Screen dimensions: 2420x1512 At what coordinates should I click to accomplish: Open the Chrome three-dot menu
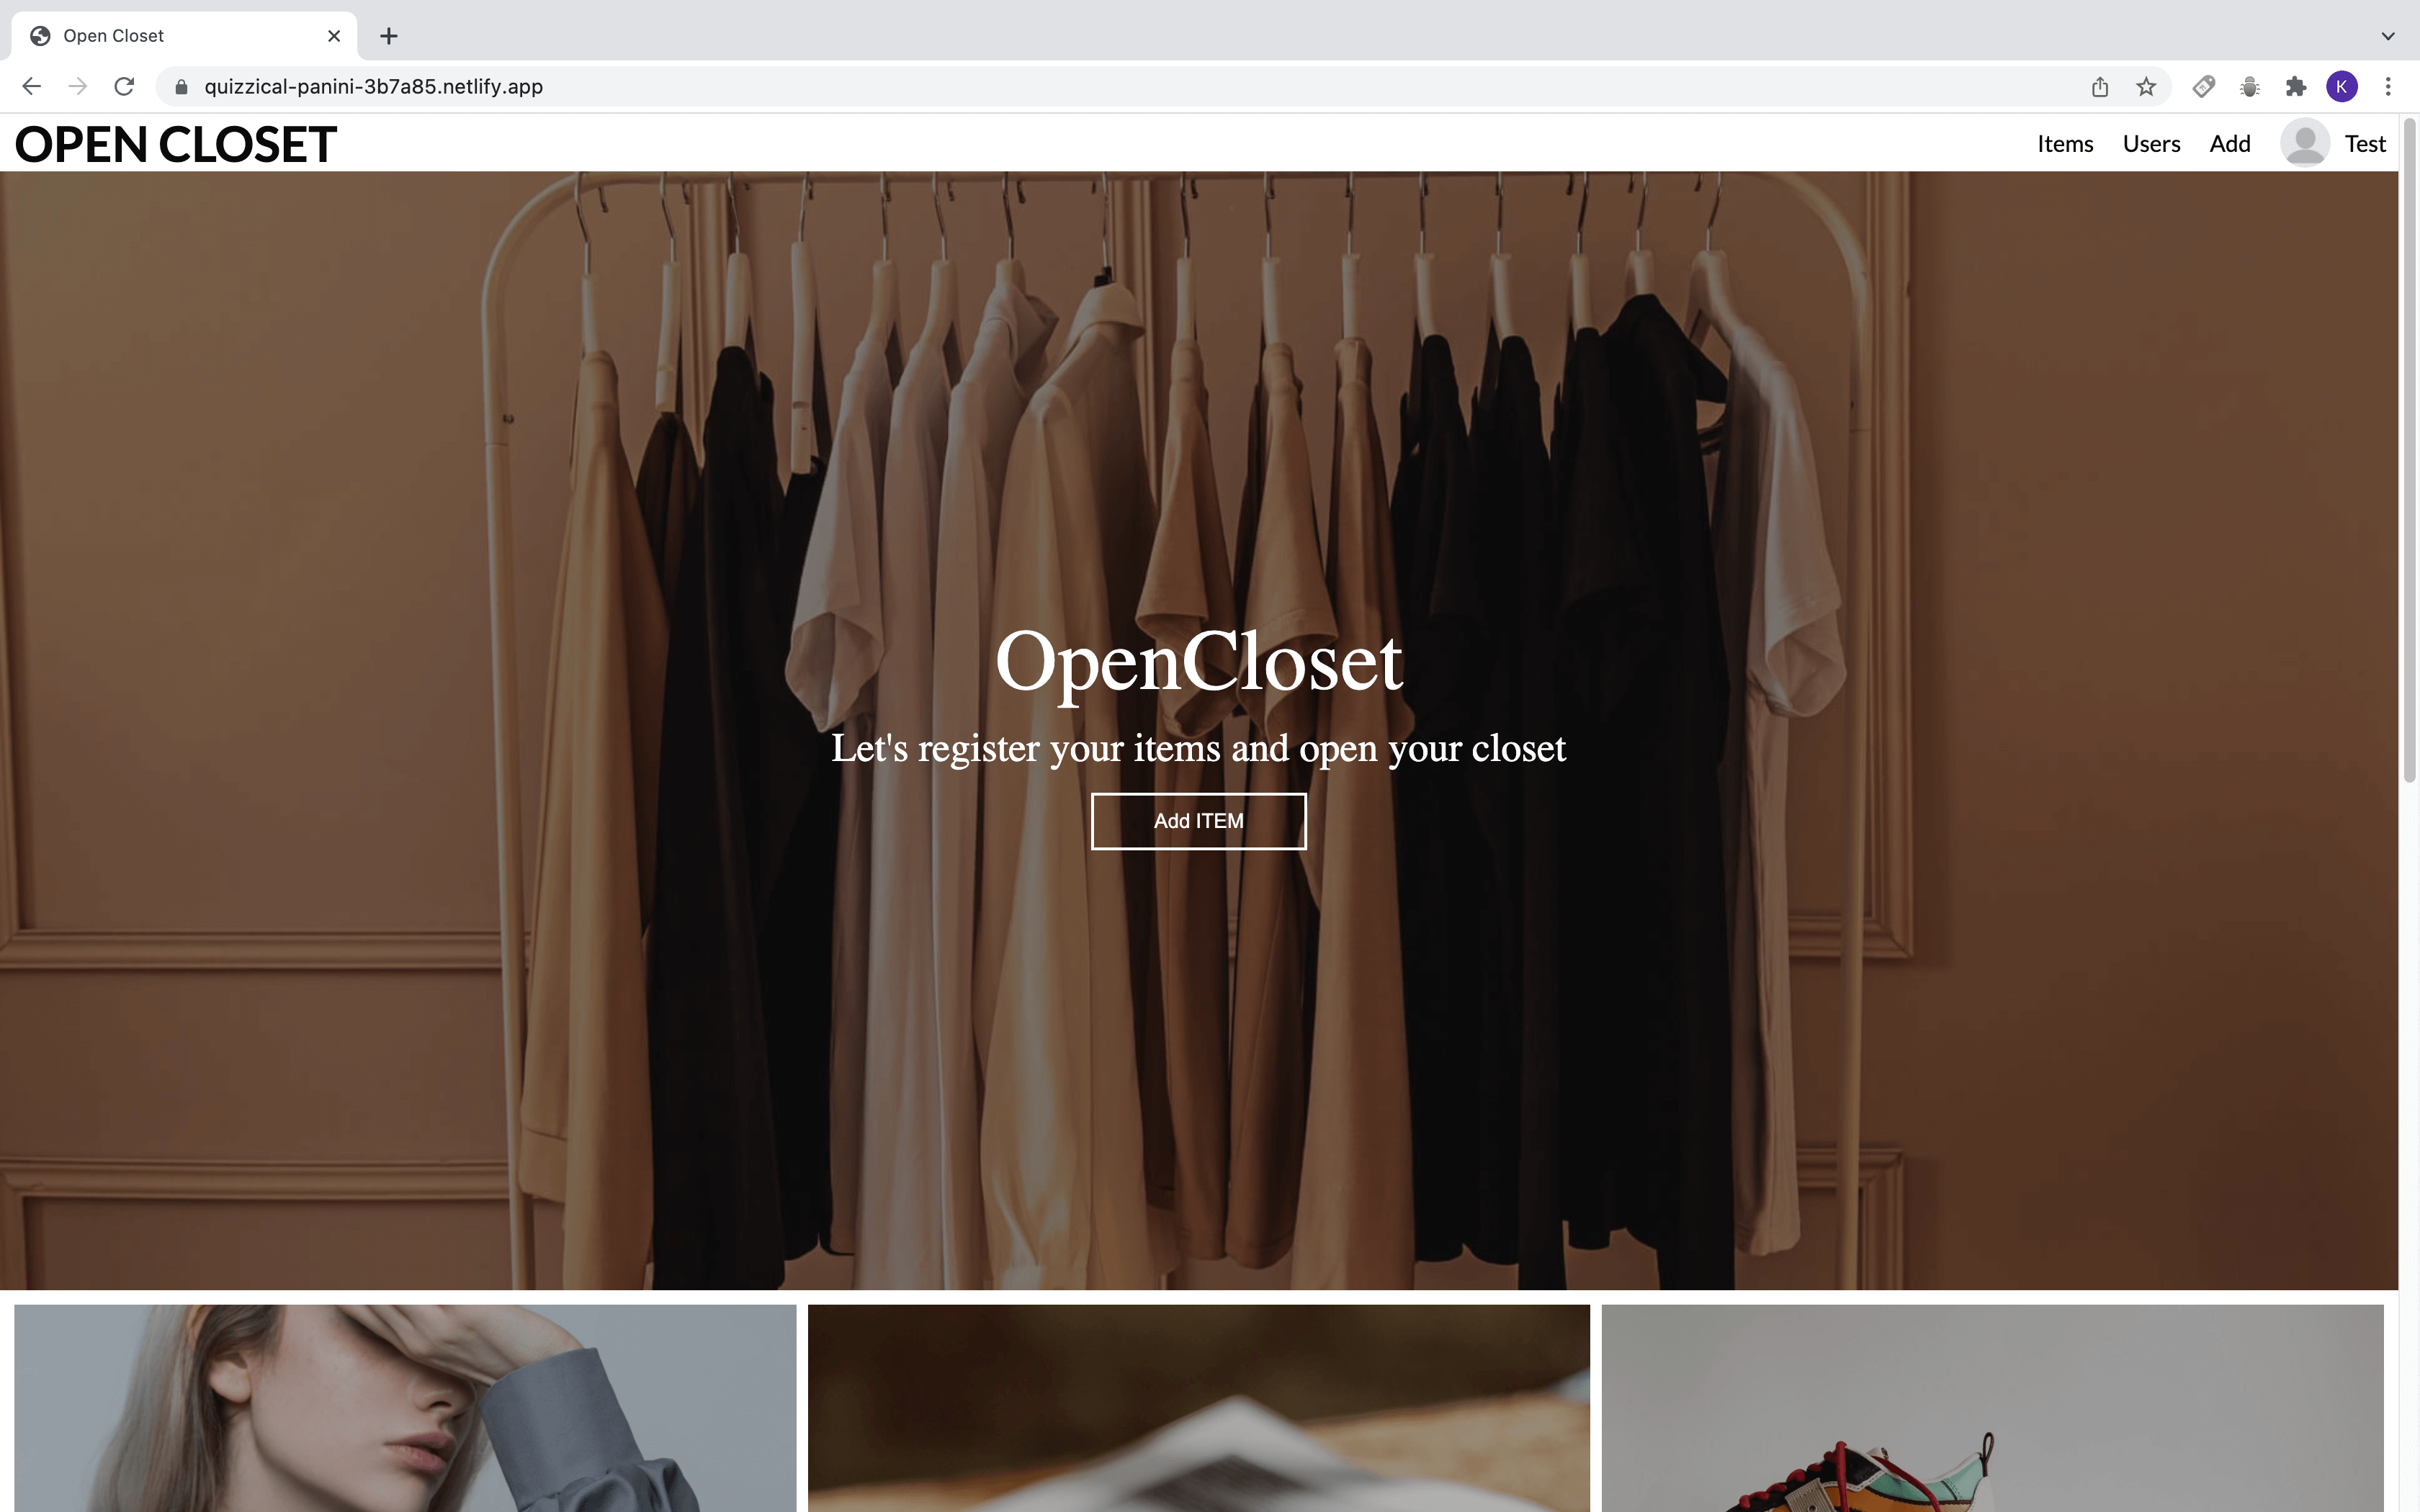click(x=2389, y=86)
